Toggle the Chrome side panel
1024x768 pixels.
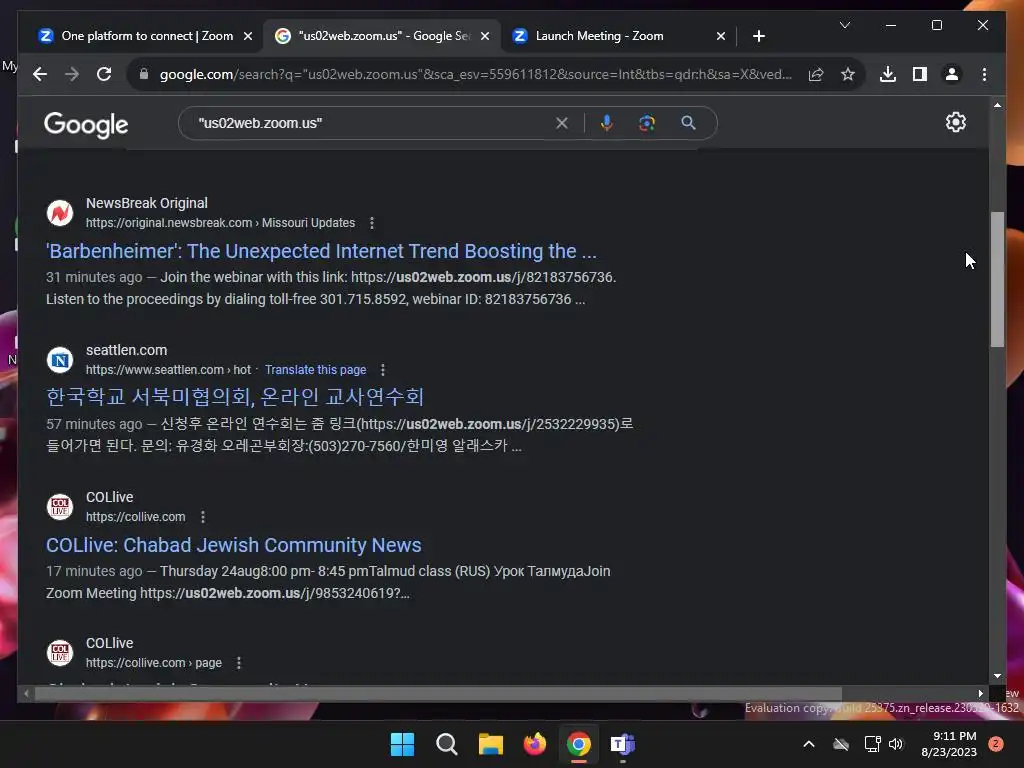tap(920, 74)
